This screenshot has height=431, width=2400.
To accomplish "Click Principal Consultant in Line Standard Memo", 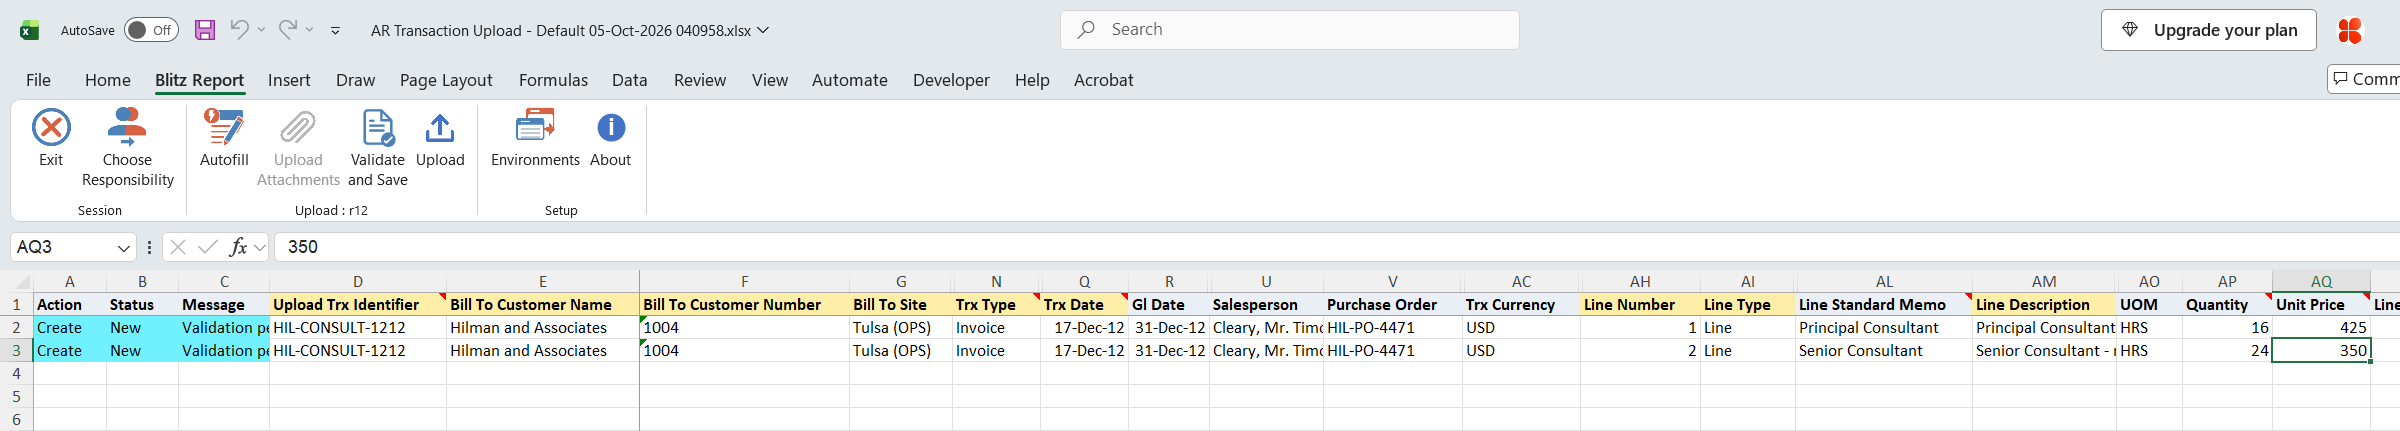I will [1884, 328].
